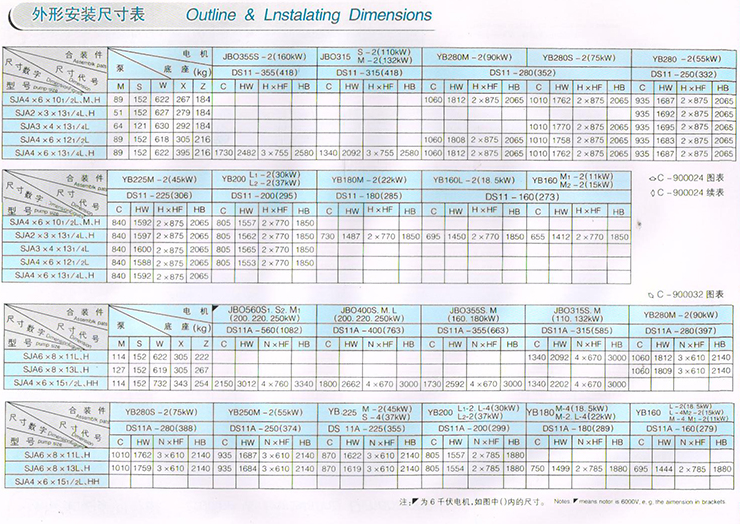
Task: Click the cell value '2662'
Action: point(351,384)
